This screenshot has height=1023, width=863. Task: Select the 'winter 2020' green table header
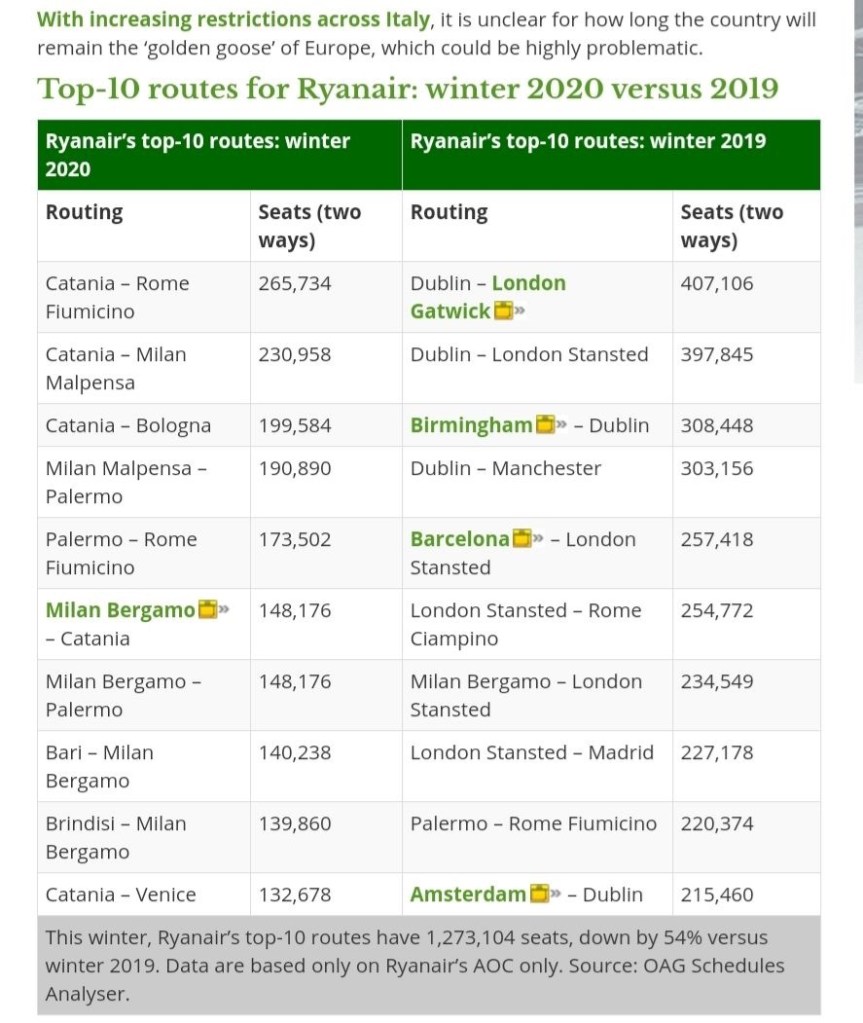(x=219, y=155)
